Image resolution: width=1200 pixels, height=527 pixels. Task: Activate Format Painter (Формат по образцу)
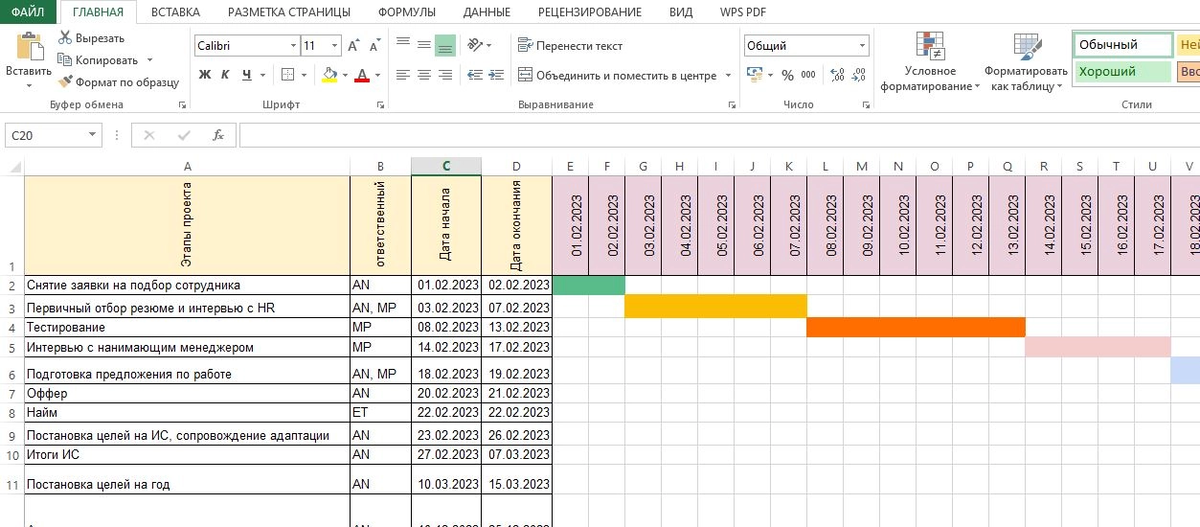click(x=118, y=82)
